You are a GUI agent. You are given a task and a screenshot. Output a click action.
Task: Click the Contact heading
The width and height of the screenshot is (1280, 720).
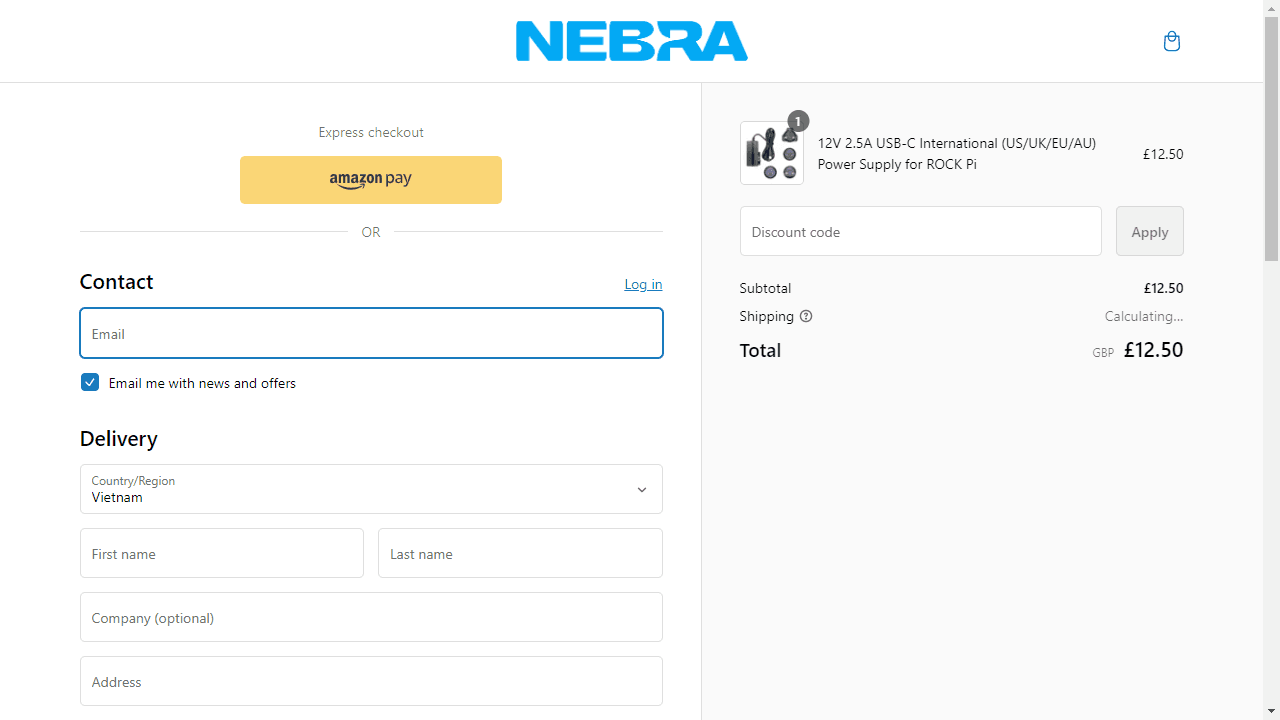(x=117, y=282)
